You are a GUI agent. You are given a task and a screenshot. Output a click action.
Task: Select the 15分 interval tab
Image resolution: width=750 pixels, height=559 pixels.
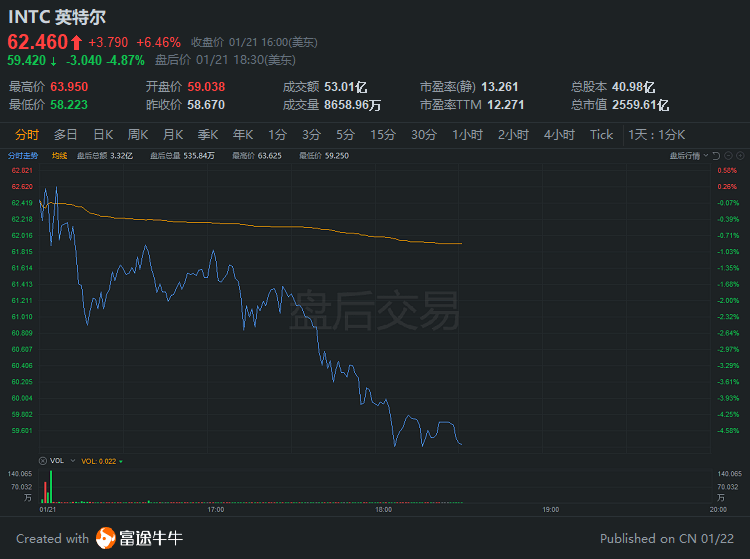coord(382,135)
